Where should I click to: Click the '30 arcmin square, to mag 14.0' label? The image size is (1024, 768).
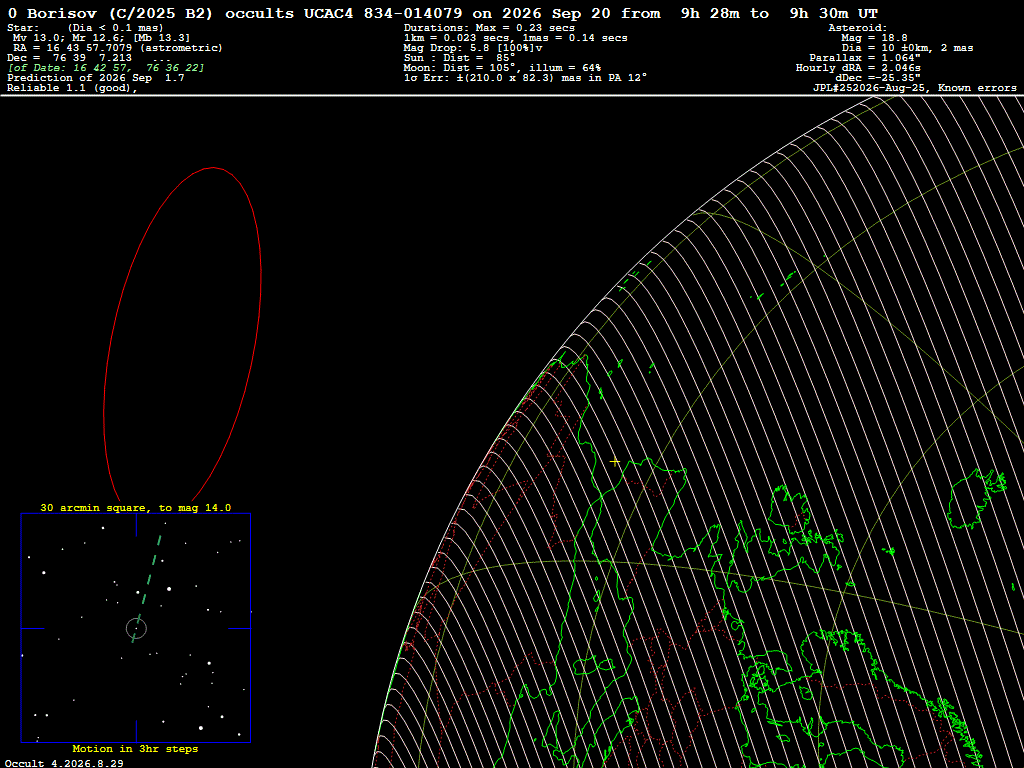click(136, 507)
